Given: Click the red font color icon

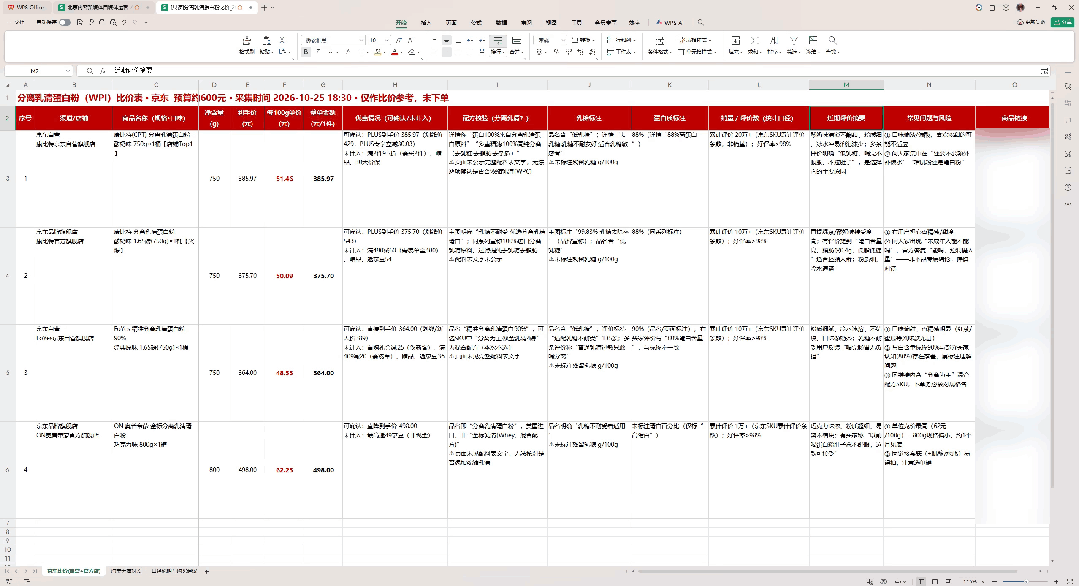Looking at the screenshot, I should (x=395, y=52).
